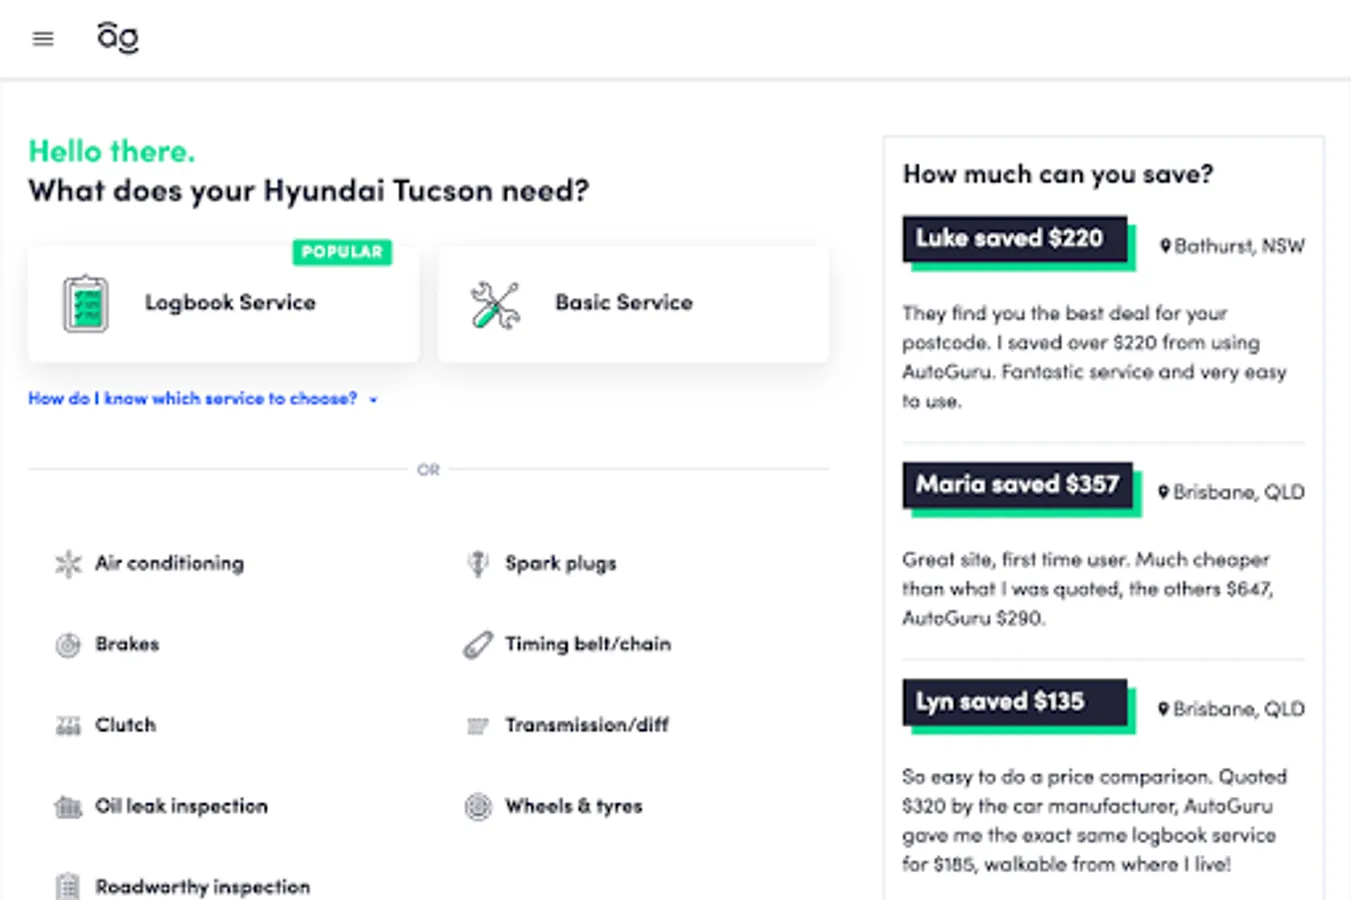Image resolution: width=1351 pixels, height=900 pixels.
Task: Click 'How much can you save?' heading
Action: [1058, 174]
